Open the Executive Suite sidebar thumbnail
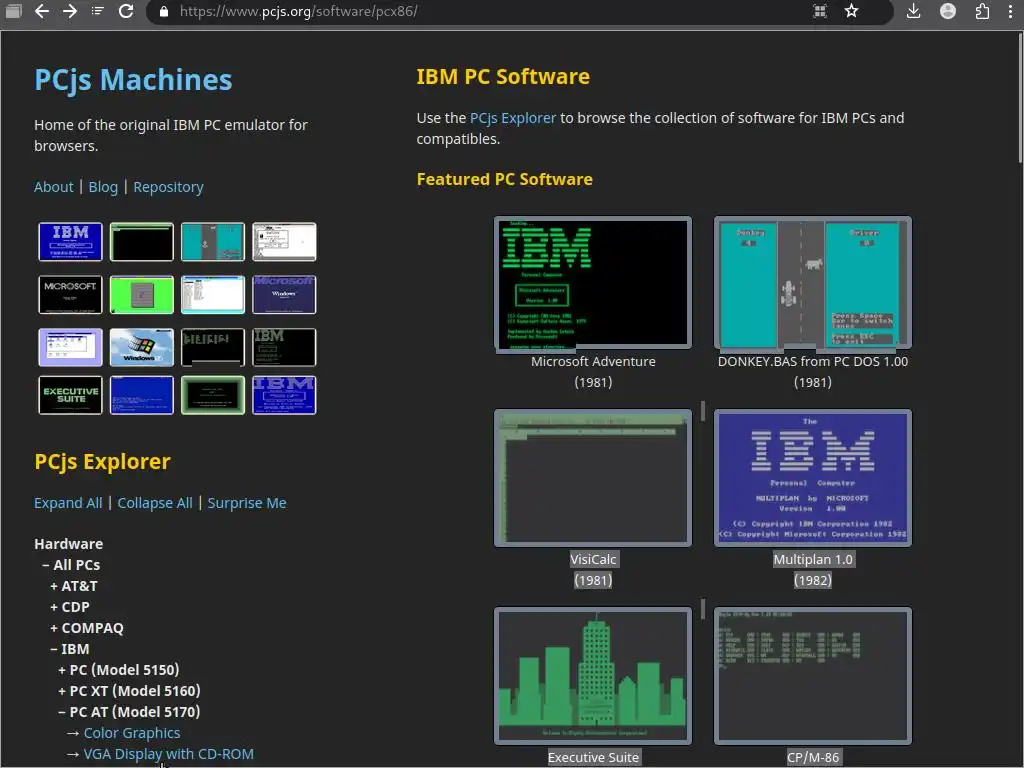The image size is (1024, 768). click(x=71, y=395)
